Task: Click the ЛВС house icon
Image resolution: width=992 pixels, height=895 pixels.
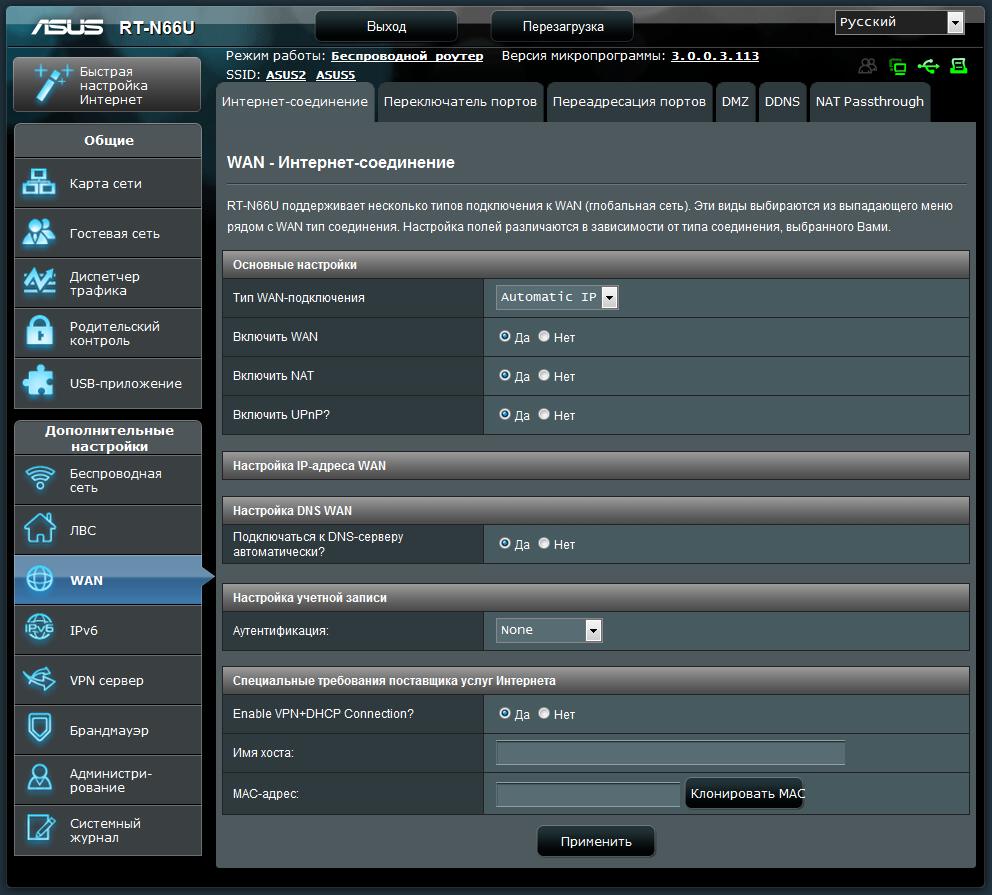Action: tap(40, 528)
